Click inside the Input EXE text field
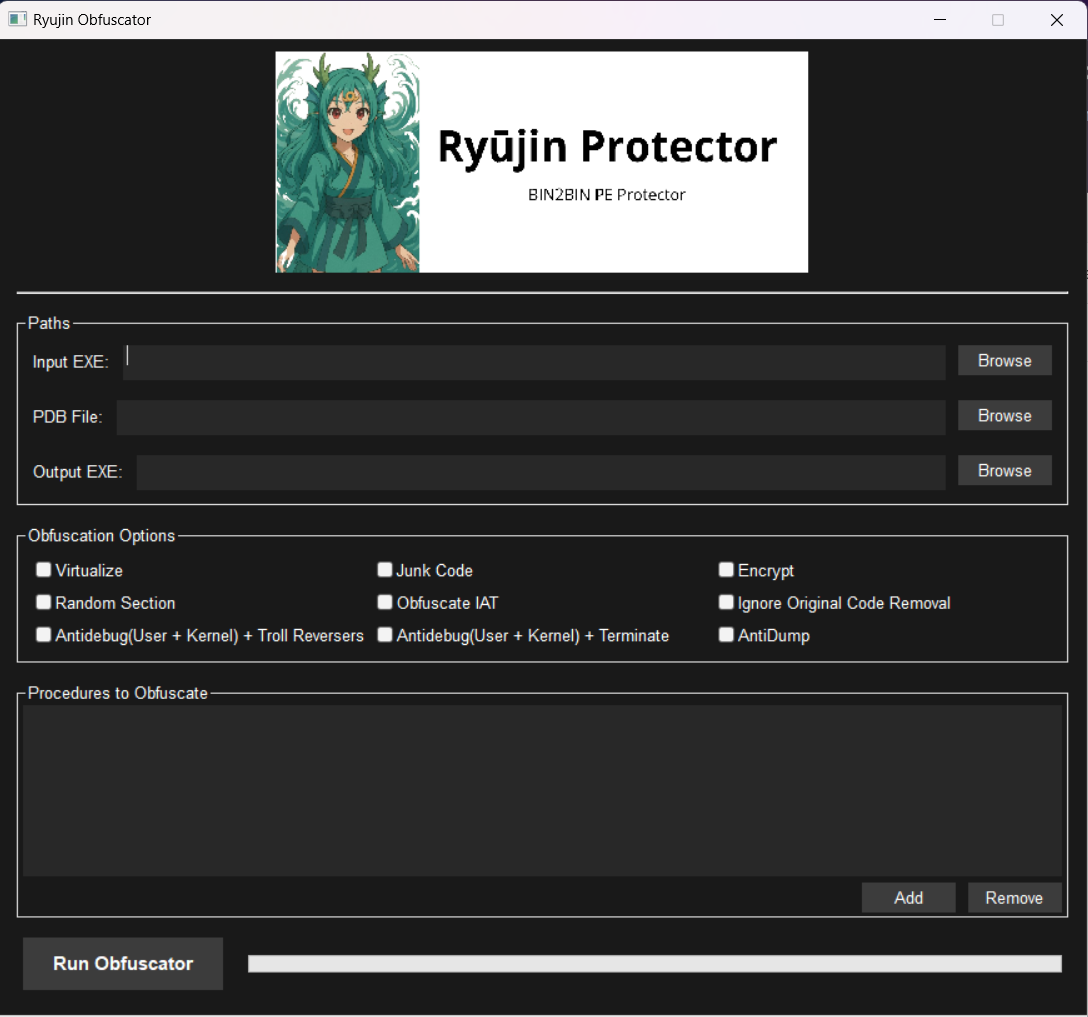Image resolution: width=1088 pixels, height=1017 pixels. [x=535, y=361]
